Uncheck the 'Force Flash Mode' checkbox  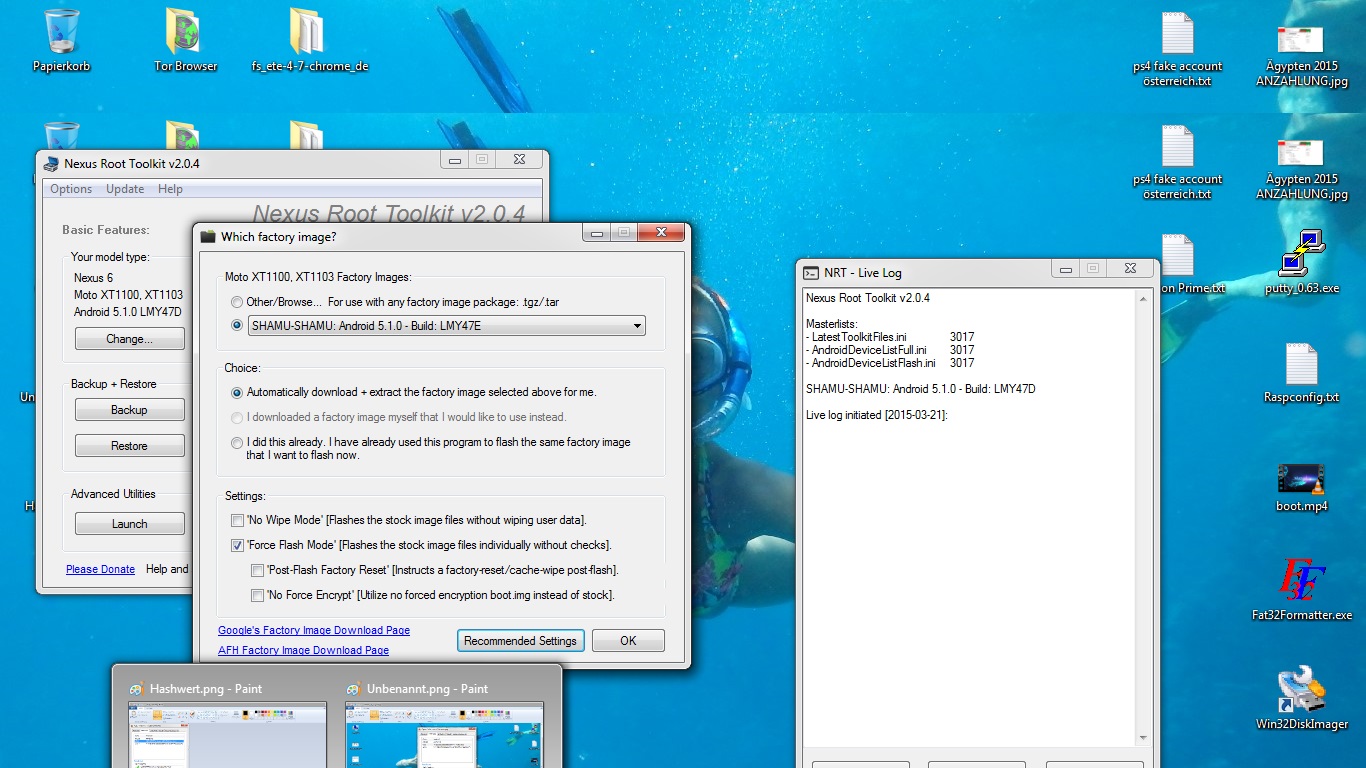click(x=237, y=545)
